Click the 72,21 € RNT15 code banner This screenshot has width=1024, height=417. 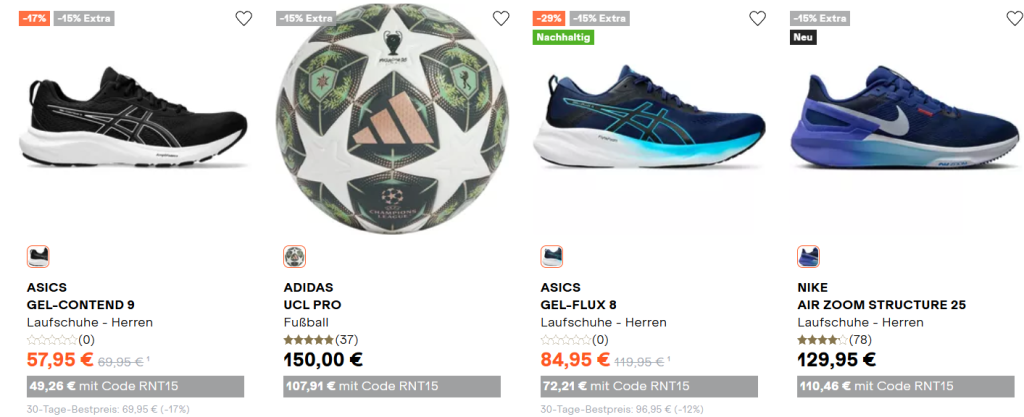pyautogui.click(x=649, y=386)
